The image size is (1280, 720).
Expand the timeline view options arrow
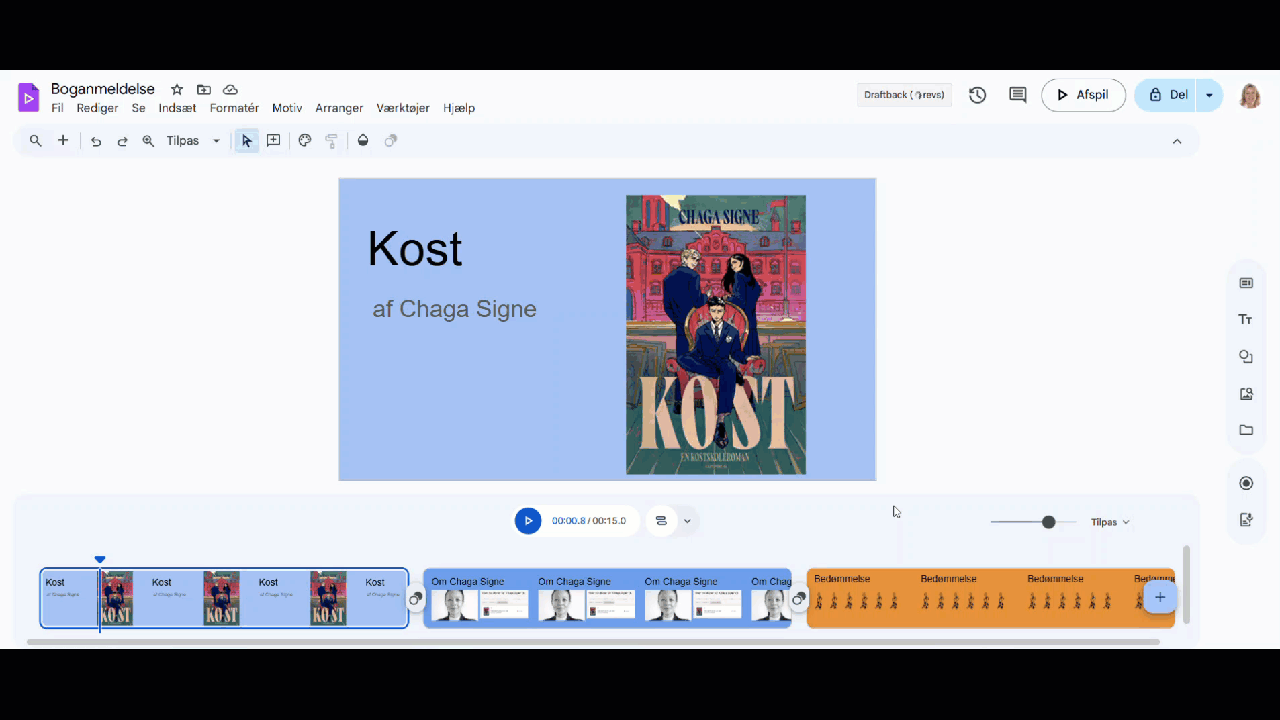[687, 521]
